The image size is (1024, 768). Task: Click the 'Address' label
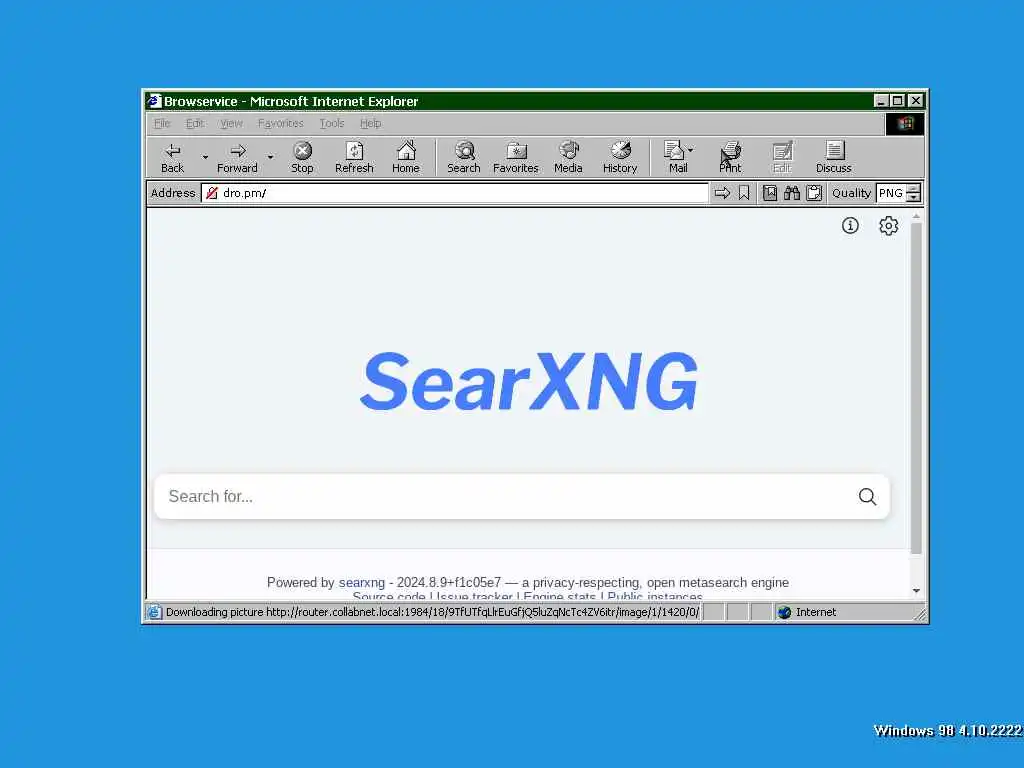[173, 193]
